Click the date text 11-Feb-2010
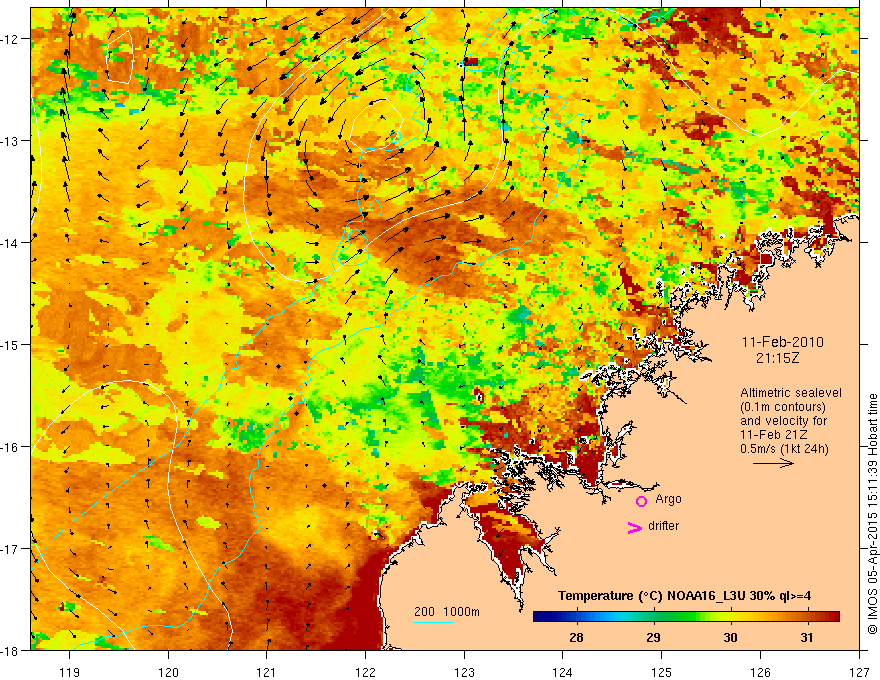Viewport: 880px width, 680px height. point(782,342)
